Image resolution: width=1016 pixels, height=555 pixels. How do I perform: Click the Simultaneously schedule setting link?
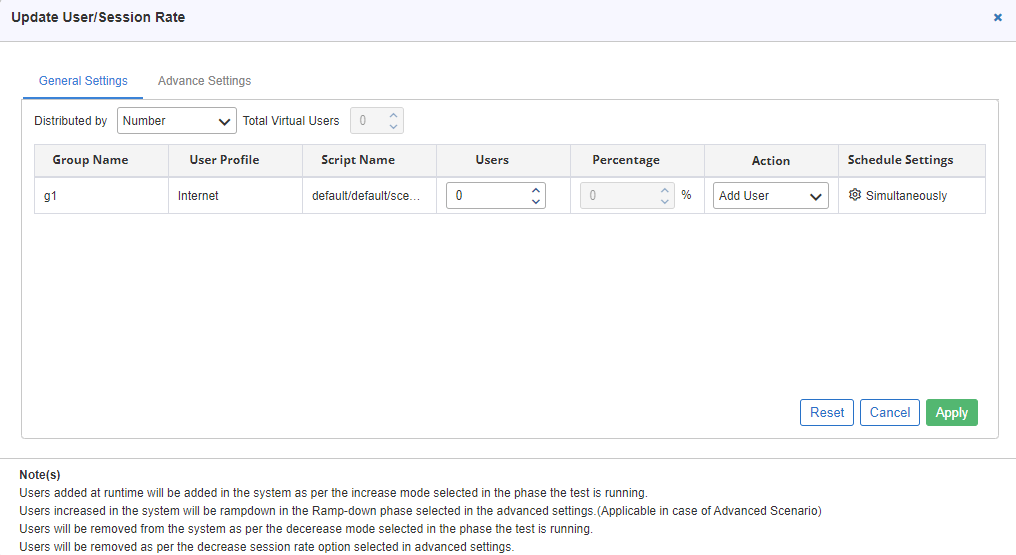[x=906, y=196]
